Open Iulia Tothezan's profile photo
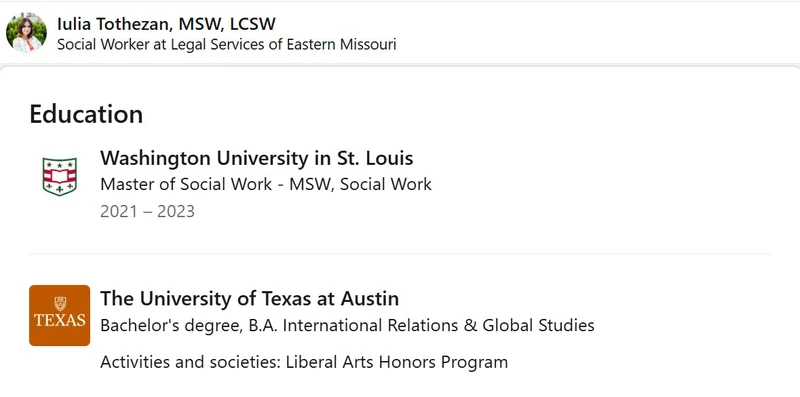 click(26, 33)
